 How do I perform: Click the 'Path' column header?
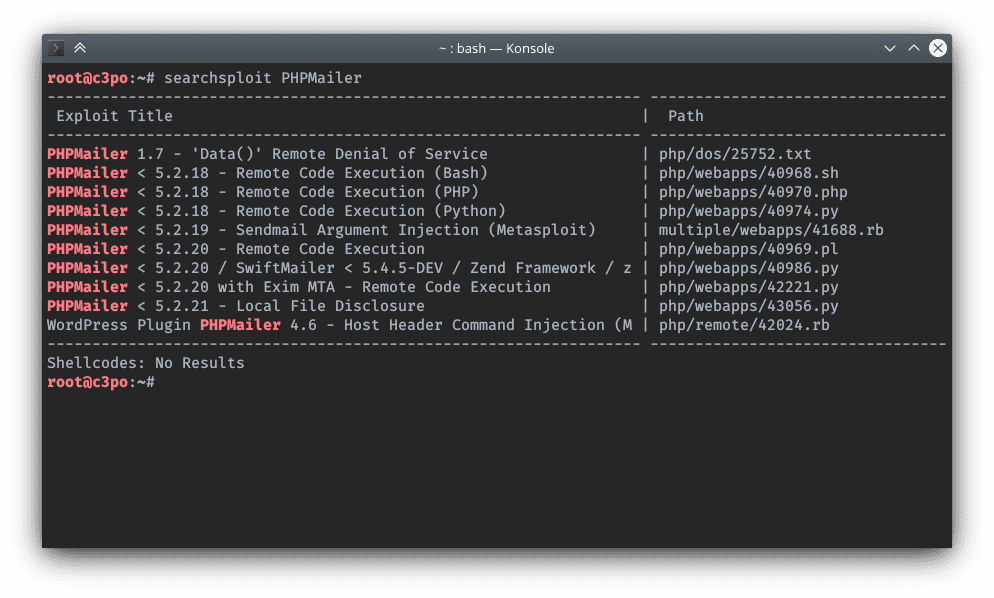[x=685, y=116]
